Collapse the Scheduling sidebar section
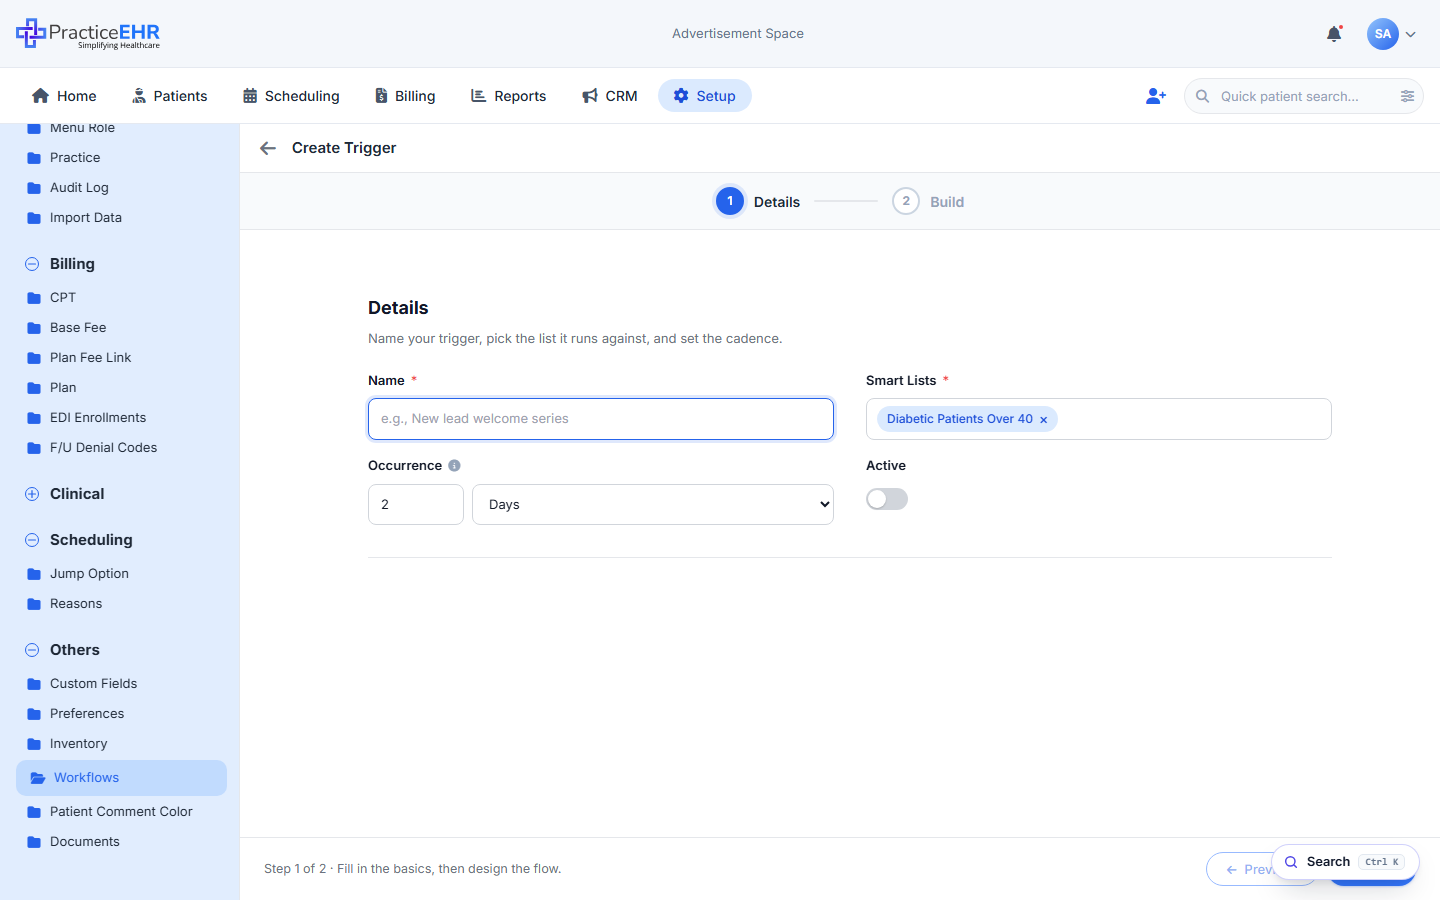This screenshot has width=1440, height=900. pos(32,540)
